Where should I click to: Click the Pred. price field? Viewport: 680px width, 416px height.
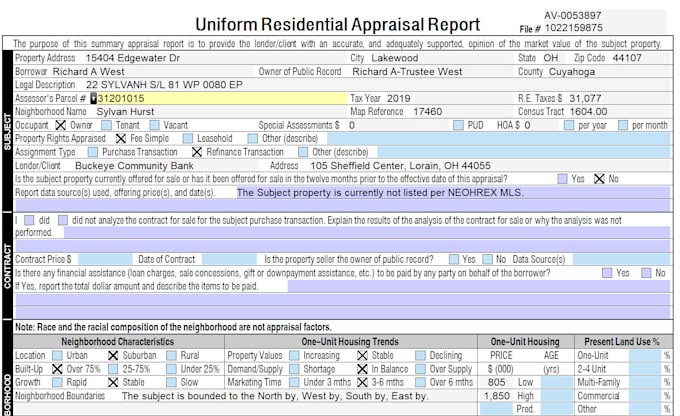coord(496,409)
